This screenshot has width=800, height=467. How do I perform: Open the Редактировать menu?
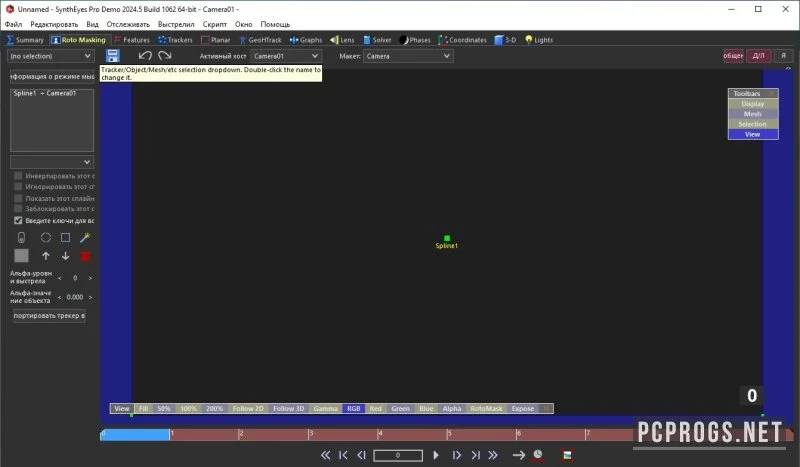(x=54, y=24)
